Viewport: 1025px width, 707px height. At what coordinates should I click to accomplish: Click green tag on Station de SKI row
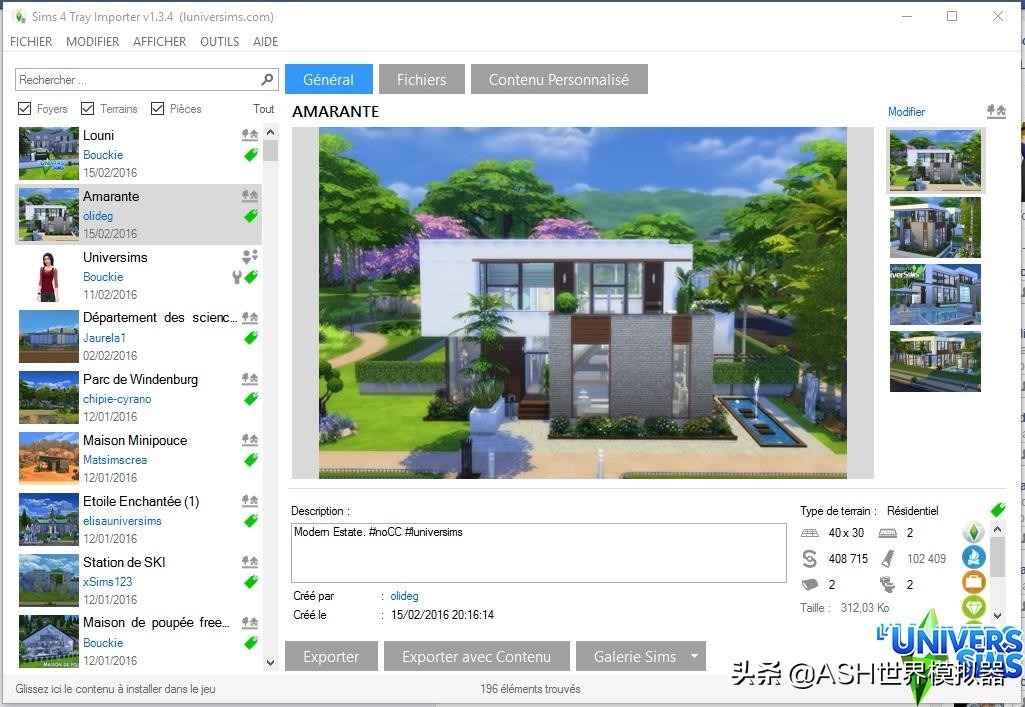click(251, 582)
